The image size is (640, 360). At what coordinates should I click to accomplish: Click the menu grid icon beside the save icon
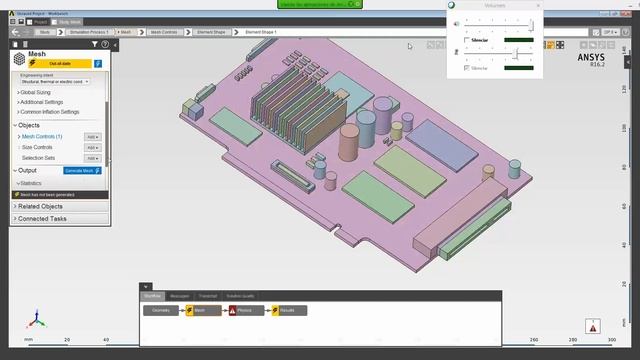tap(13, 22)
